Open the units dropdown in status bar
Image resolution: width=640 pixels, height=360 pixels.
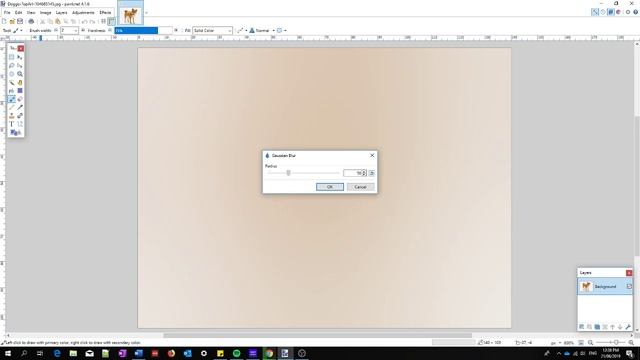(x=556, y=343)
